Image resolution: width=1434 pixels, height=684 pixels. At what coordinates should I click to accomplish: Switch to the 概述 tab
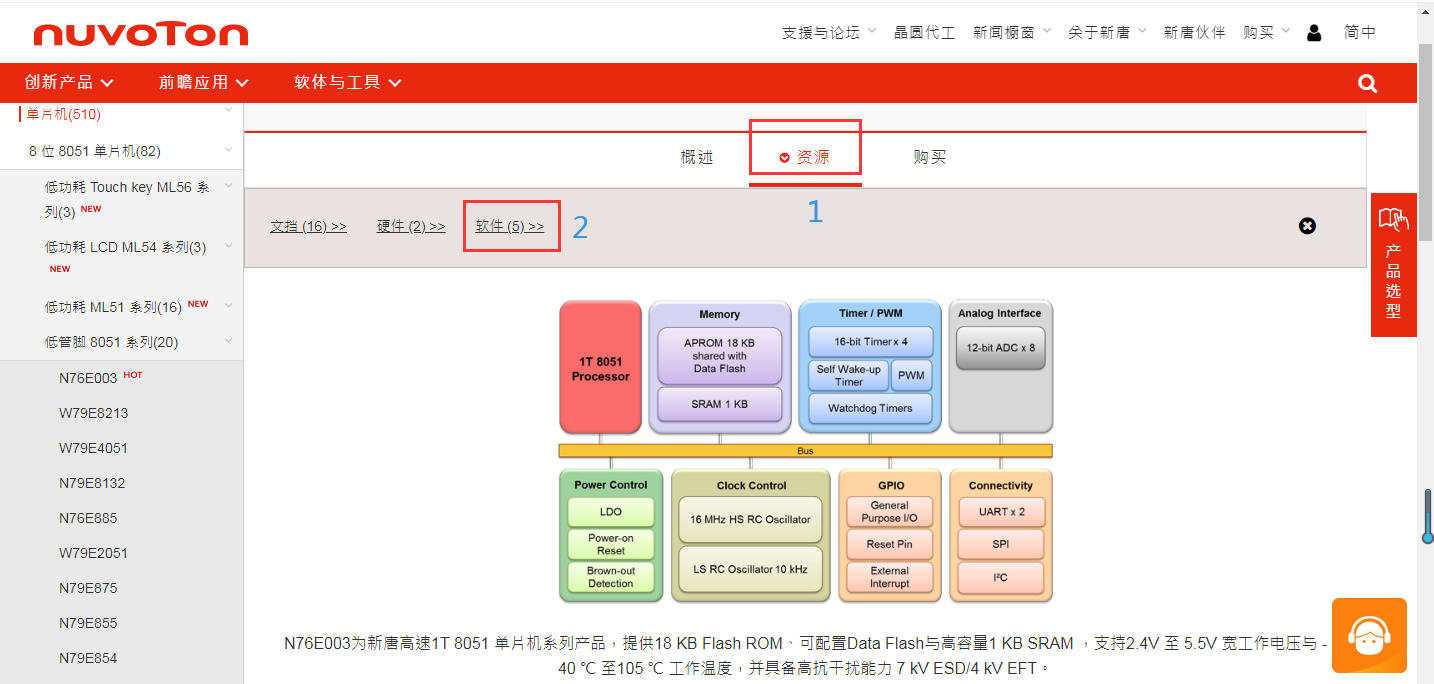tap(696, 156)
